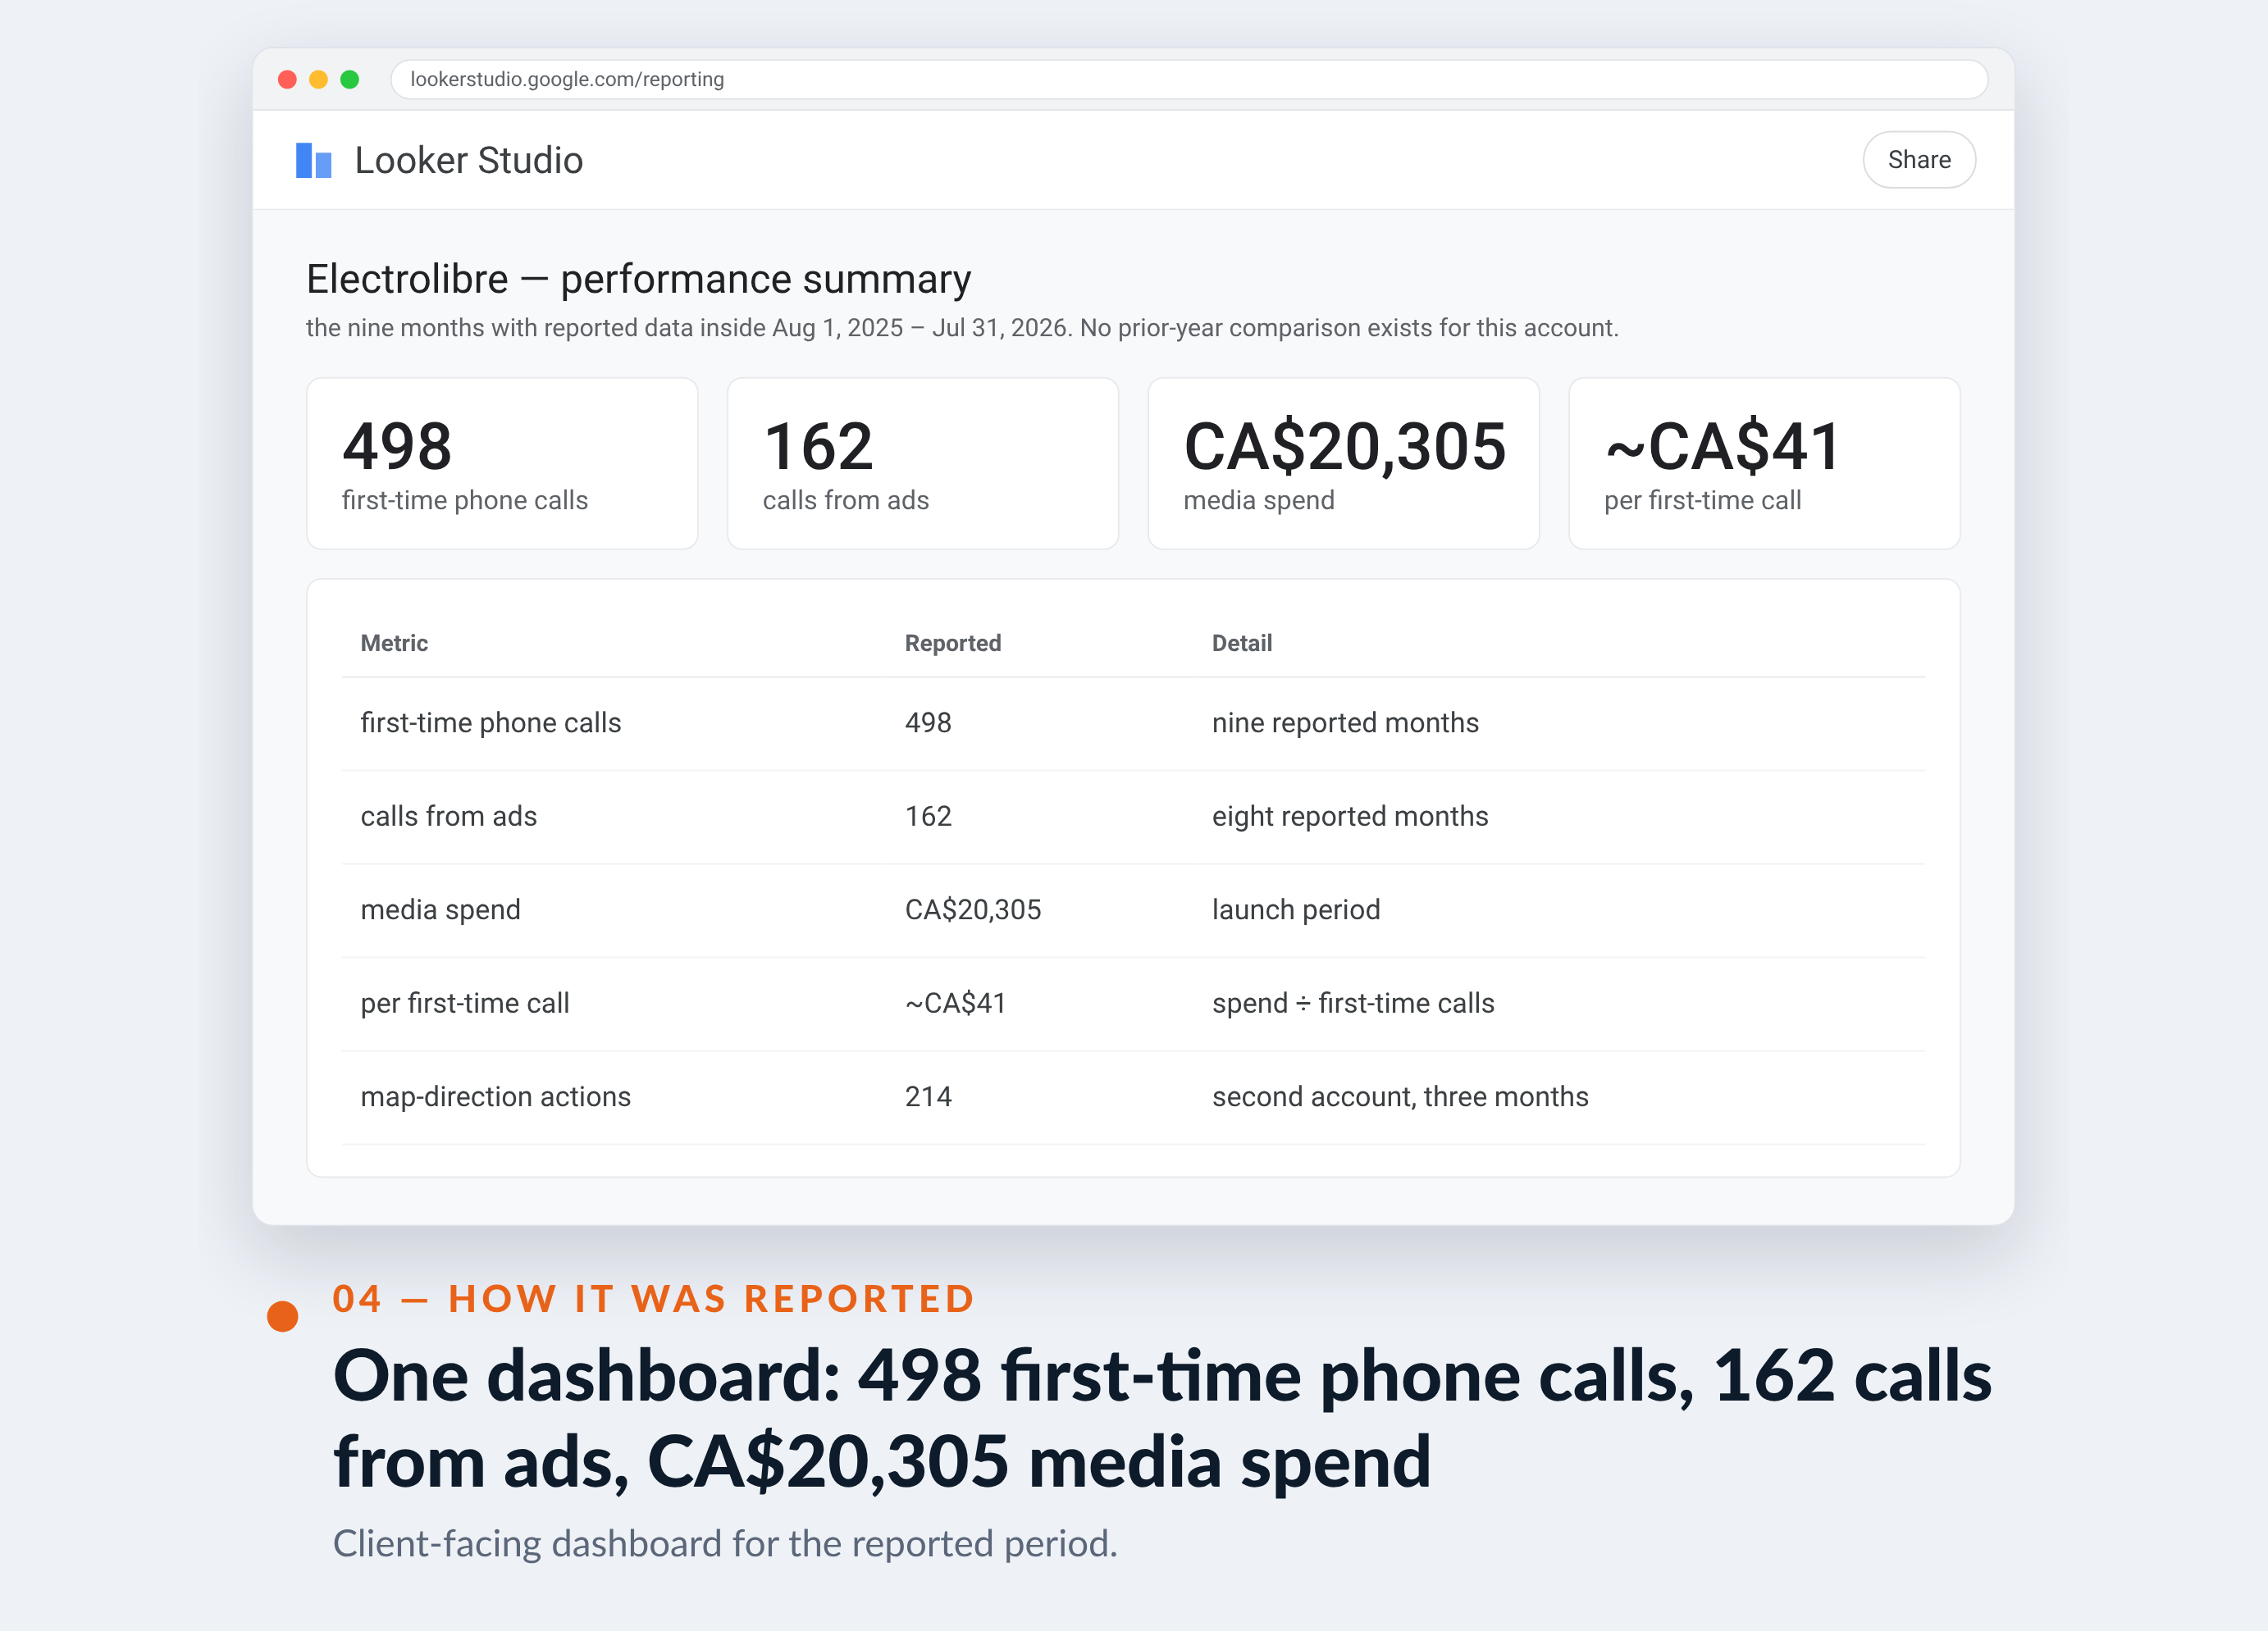Click the Looker Studio title text
Image resolution: width=2268 pixels, height=1631 pixels.
coord(468,160)
